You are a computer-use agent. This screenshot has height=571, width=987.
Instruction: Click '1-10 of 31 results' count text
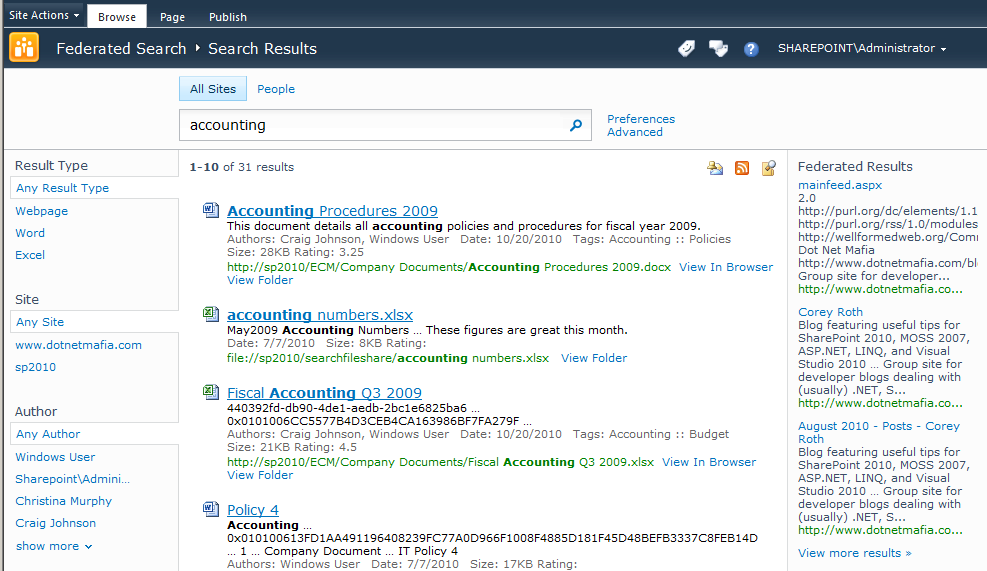(x=242, y=167)
